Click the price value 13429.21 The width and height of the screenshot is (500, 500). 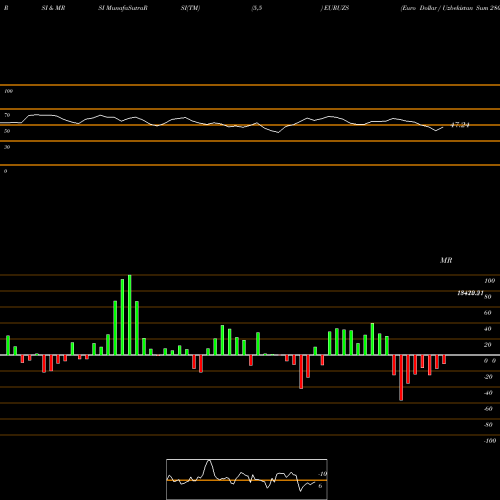coord(470,293)
